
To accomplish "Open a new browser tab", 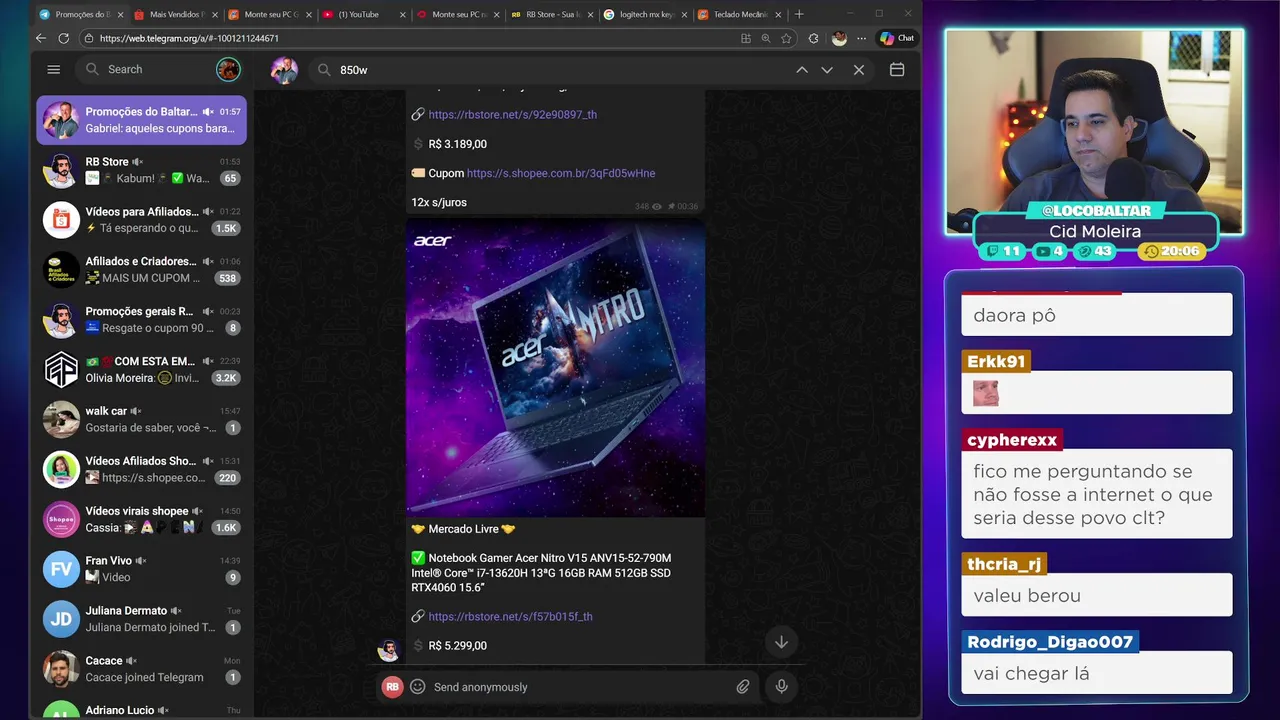I will (799, 14).
